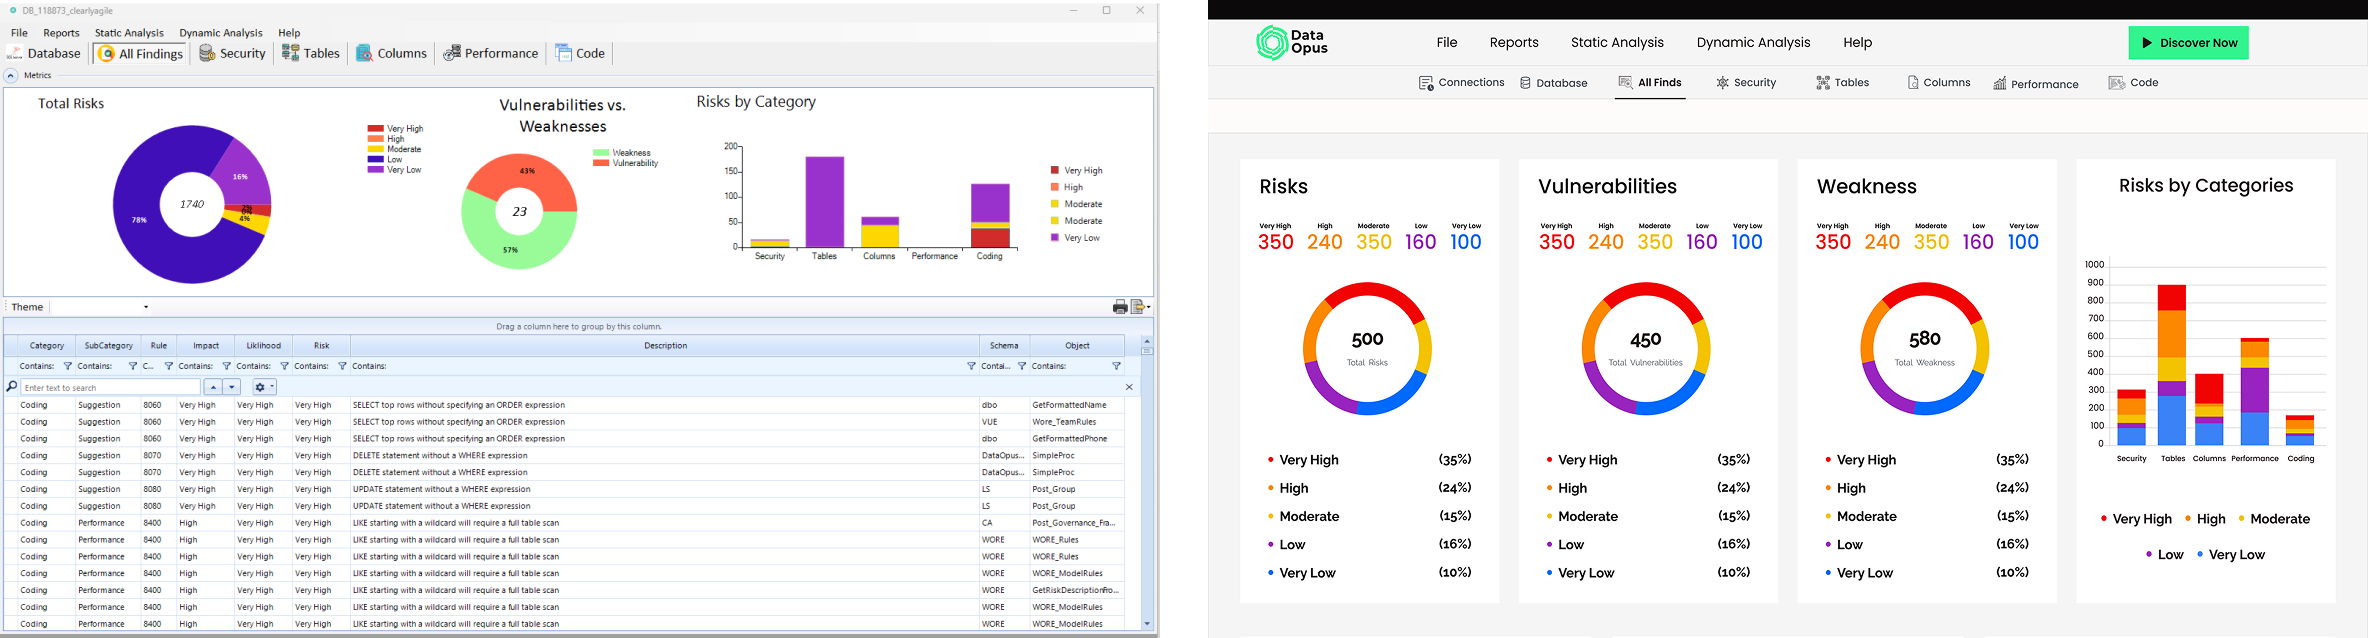Open Security view in DB_118873 window toolbar
2368x638 pixels.
click(232, 53)
